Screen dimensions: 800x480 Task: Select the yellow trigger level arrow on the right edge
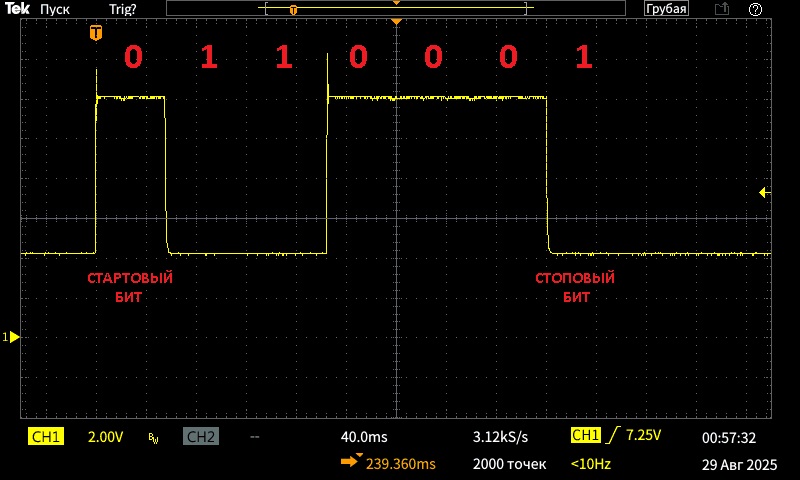(764, 192)
